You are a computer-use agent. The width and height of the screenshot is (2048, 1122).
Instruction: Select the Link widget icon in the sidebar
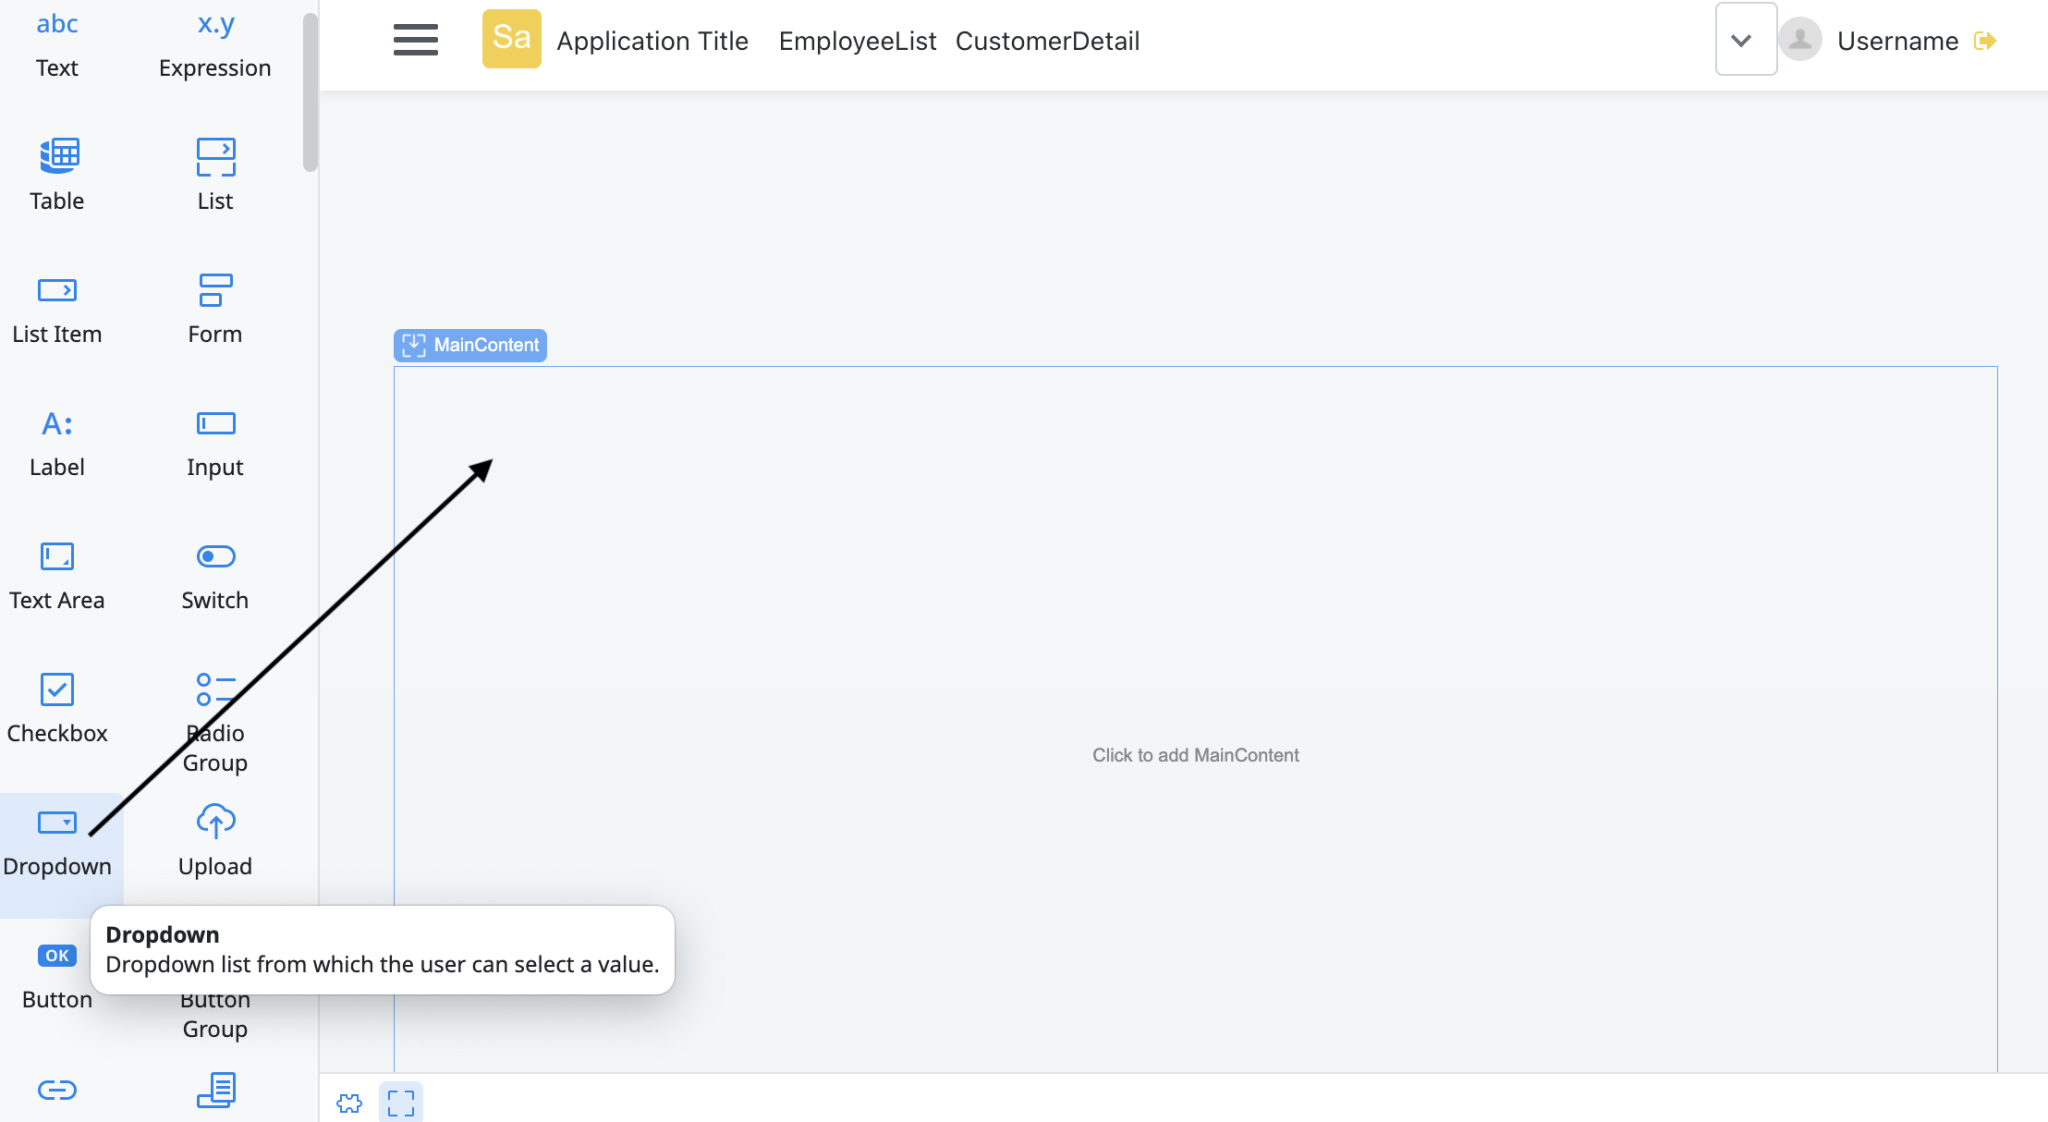click(57, 1091)
